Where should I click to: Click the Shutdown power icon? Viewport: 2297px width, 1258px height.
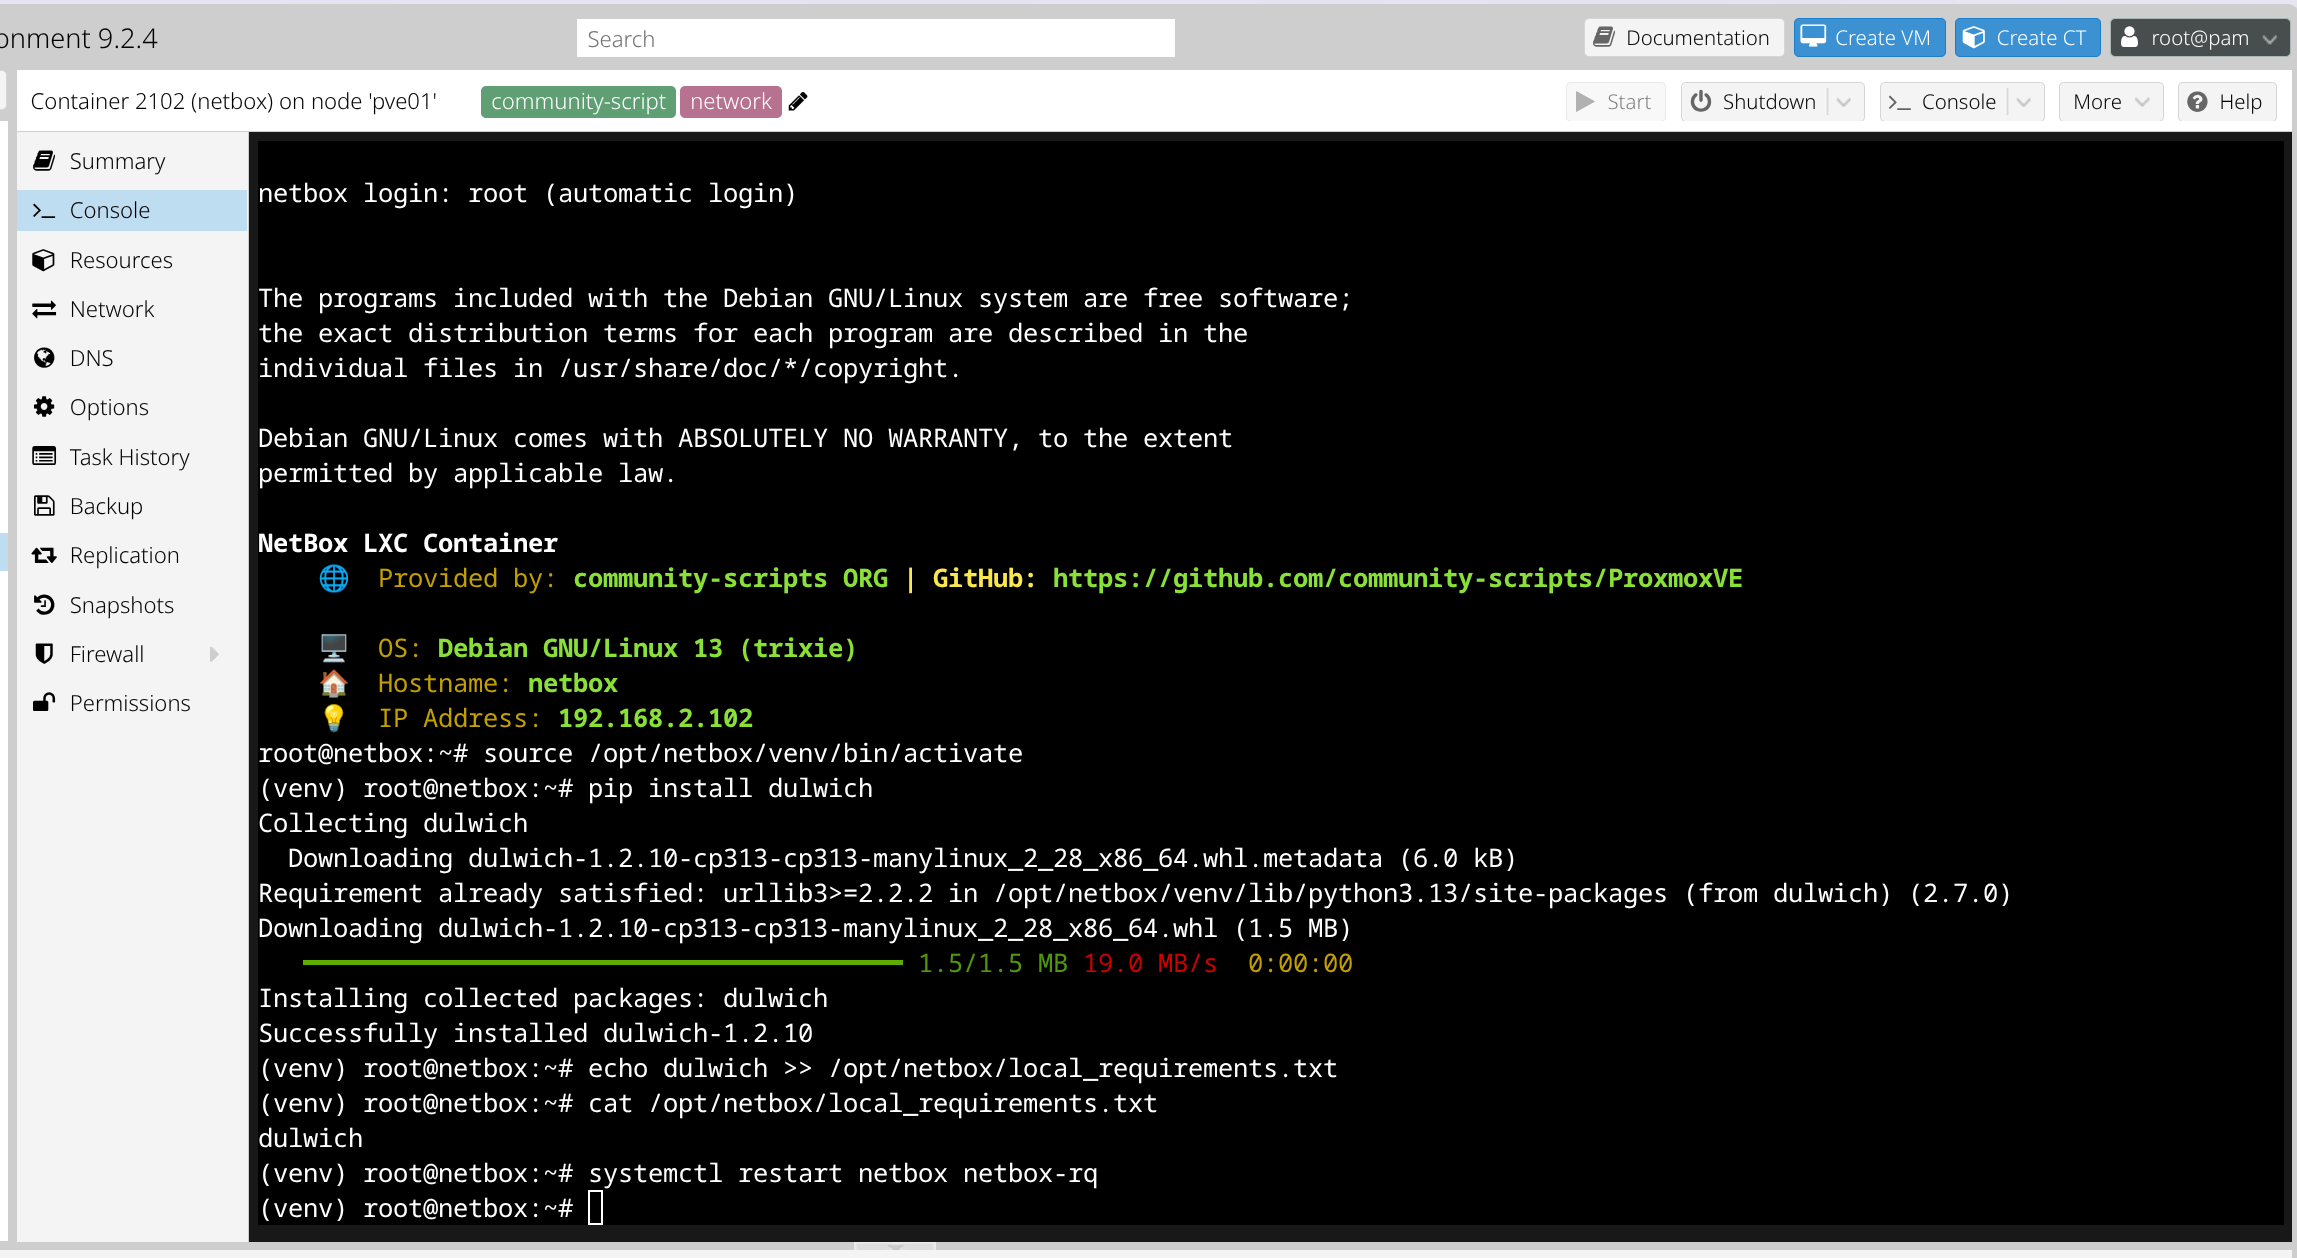pyautogui.click(x=1701, y=102)
